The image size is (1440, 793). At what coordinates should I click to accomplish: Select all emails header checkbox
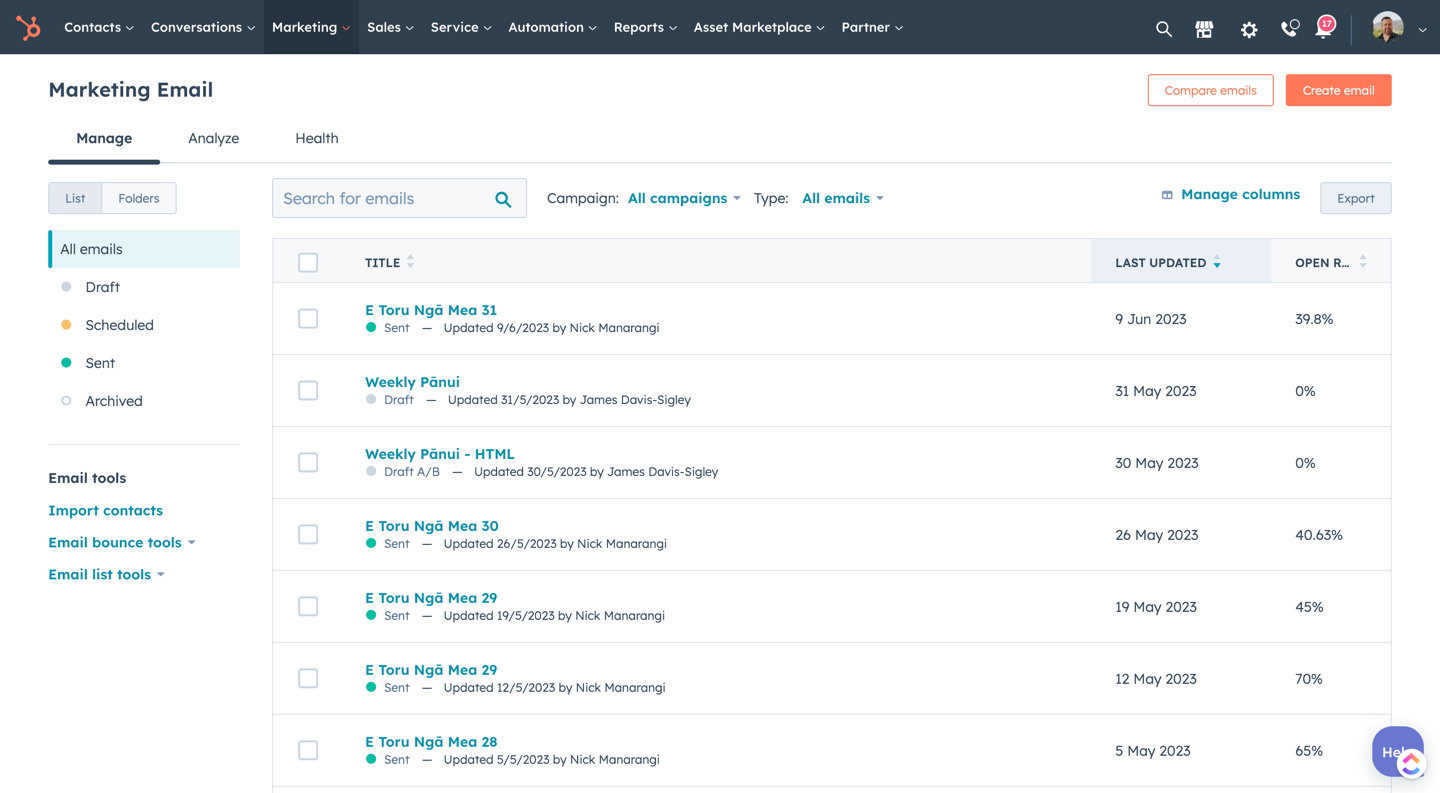308,262
